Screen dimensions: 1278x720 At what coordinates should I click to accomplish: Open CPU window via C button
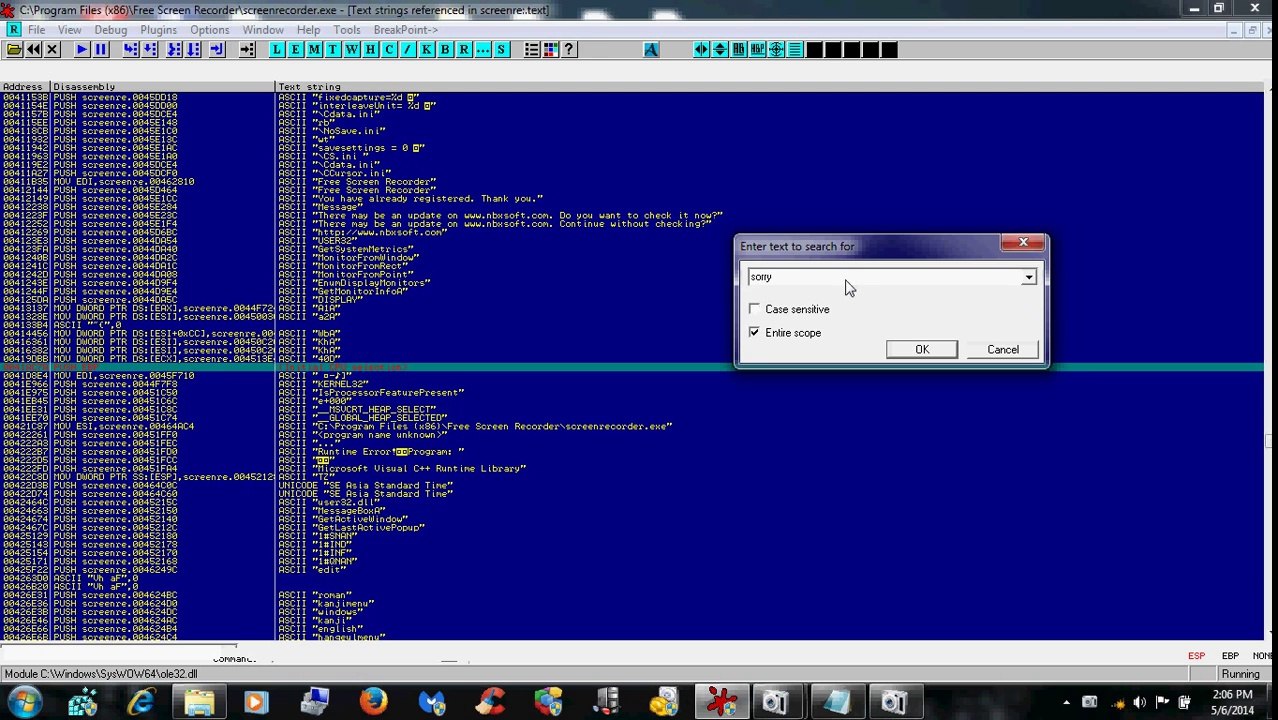(x=389, y=50)
